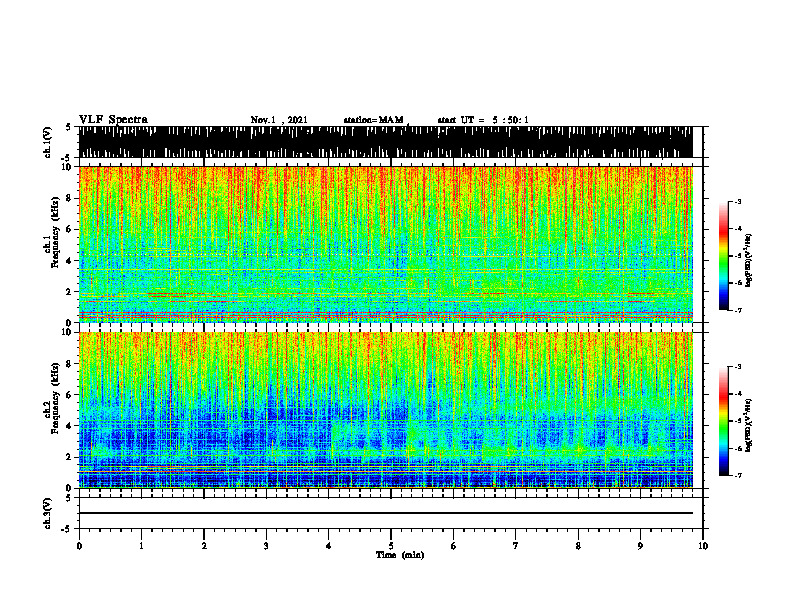Click the 'ch.1(V)' waveform axis label
The image size is (792, 612).
tap(48, 142)
